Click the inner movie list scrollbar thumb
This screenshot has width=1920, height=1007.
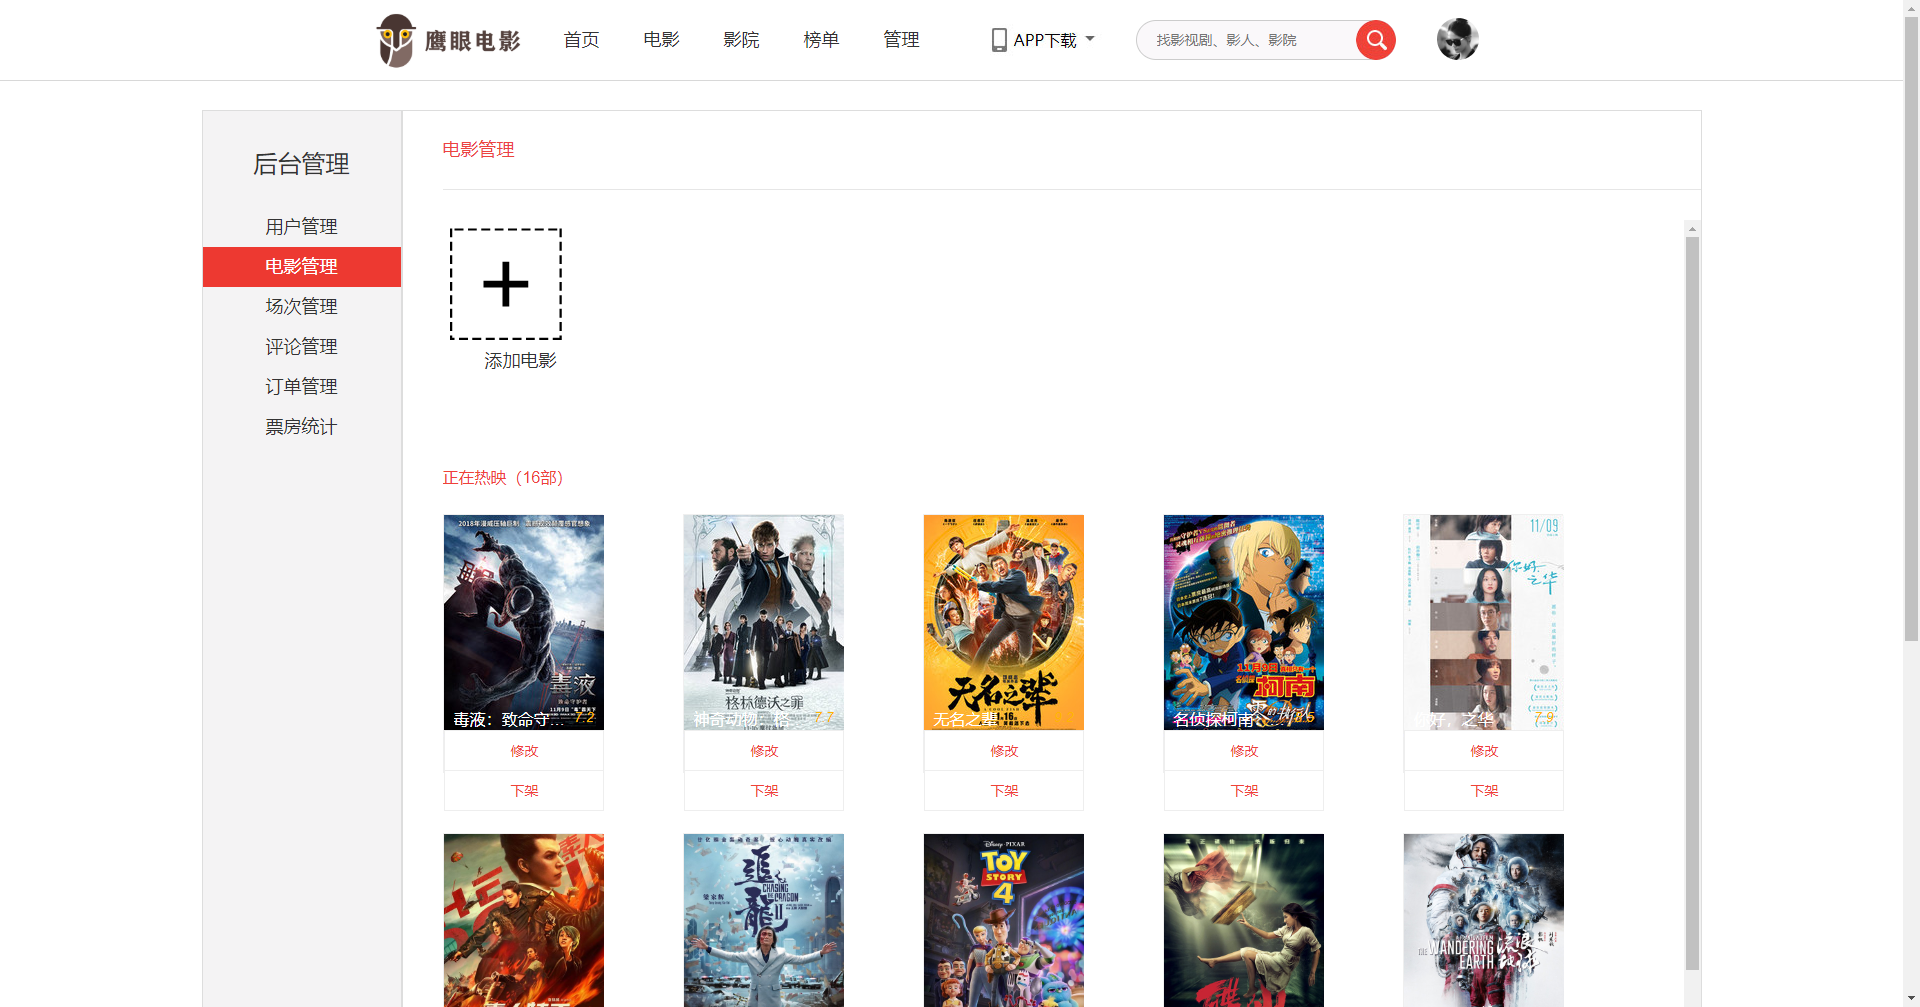pyautogui.click(x=1692, y=603)
